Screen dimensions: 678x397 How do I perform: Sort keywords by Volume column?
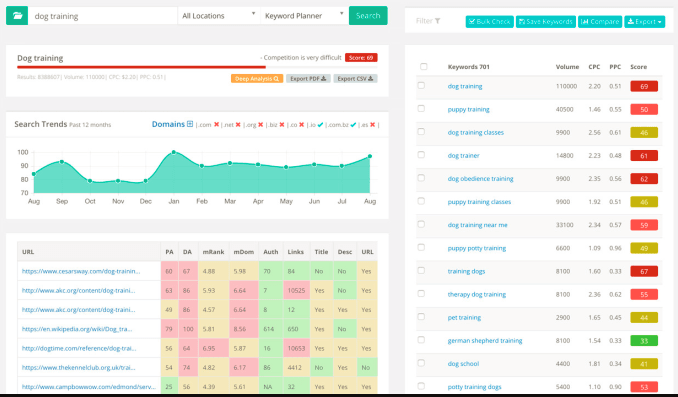pyautogui.click(x=567, y=67)
